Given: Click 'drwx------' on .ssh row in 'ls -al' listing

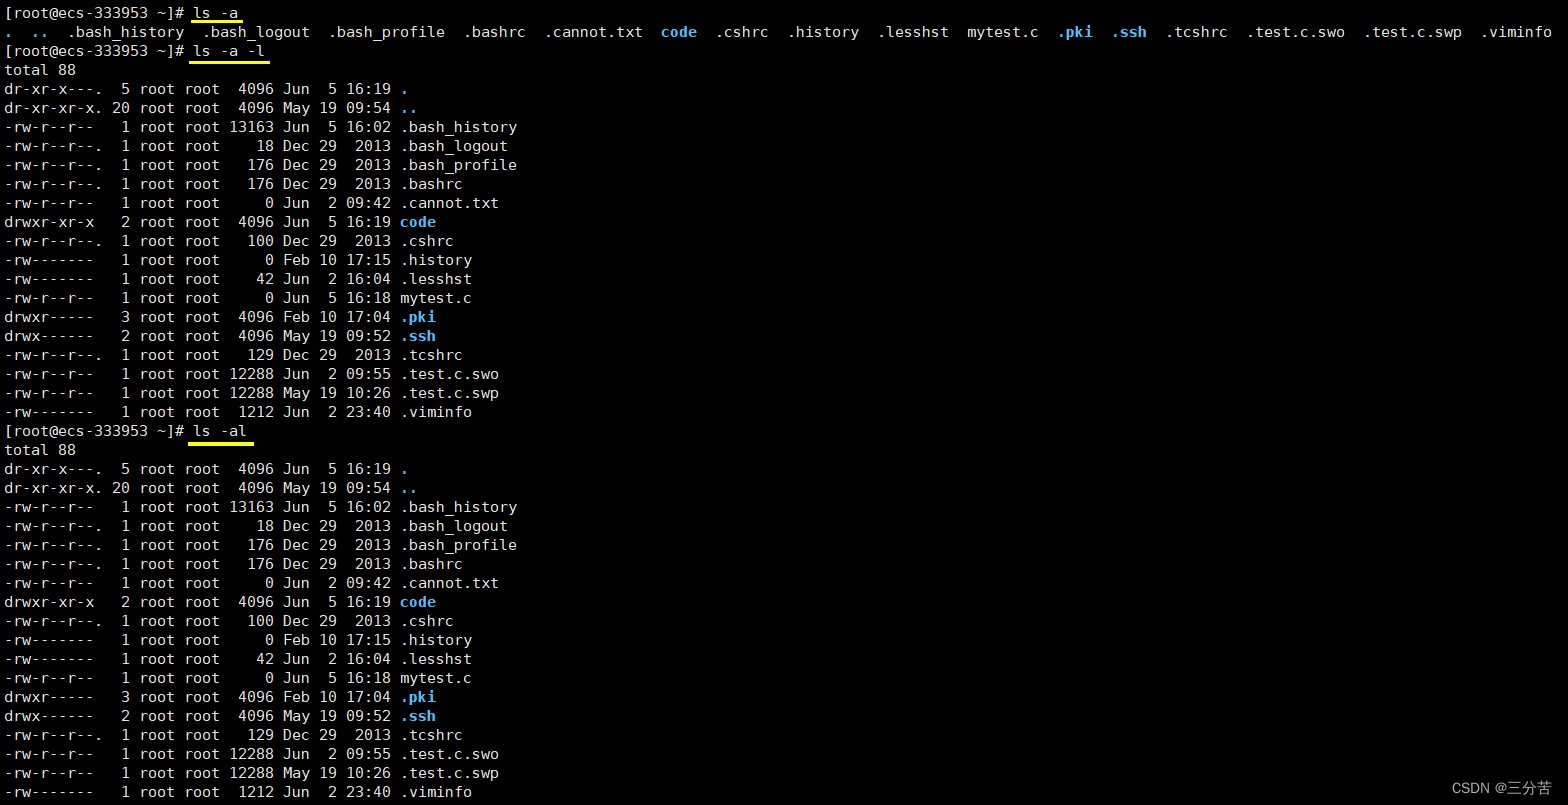Looking at the screenshot, I should pos(50,716).
